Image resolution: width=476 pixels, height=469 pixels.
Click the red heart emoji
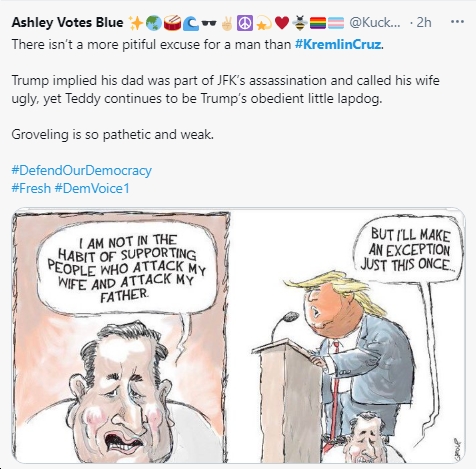click(x=282, y=23)
